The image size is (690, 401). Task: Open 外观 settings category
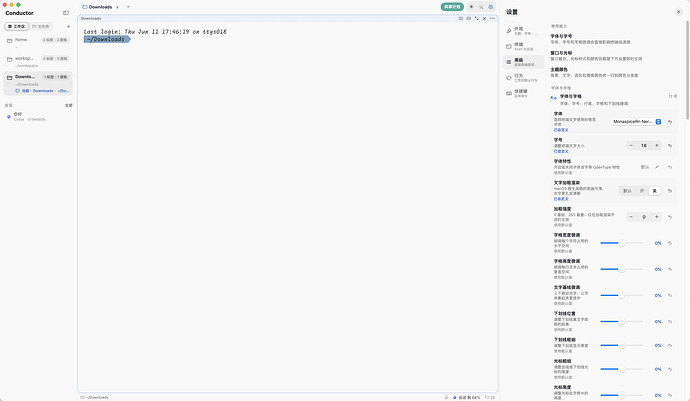point(523,31)
